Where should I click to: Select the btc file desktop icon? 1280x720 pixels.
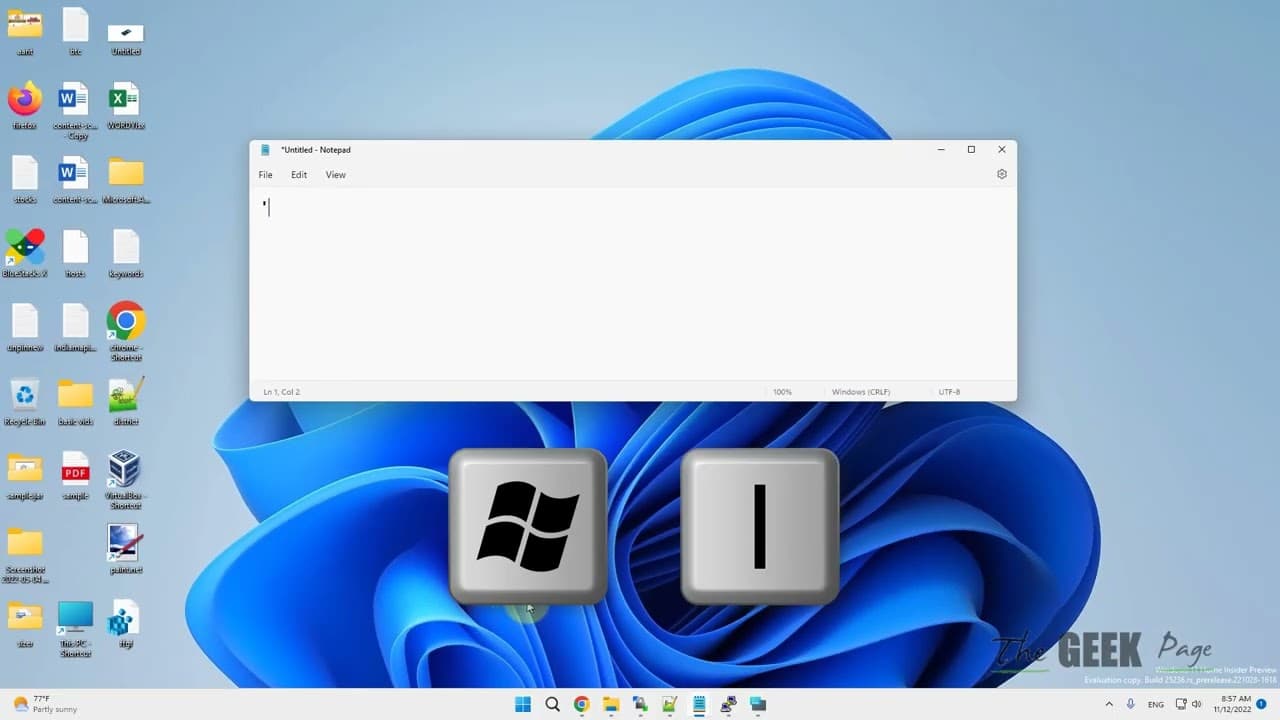point(75,30)
